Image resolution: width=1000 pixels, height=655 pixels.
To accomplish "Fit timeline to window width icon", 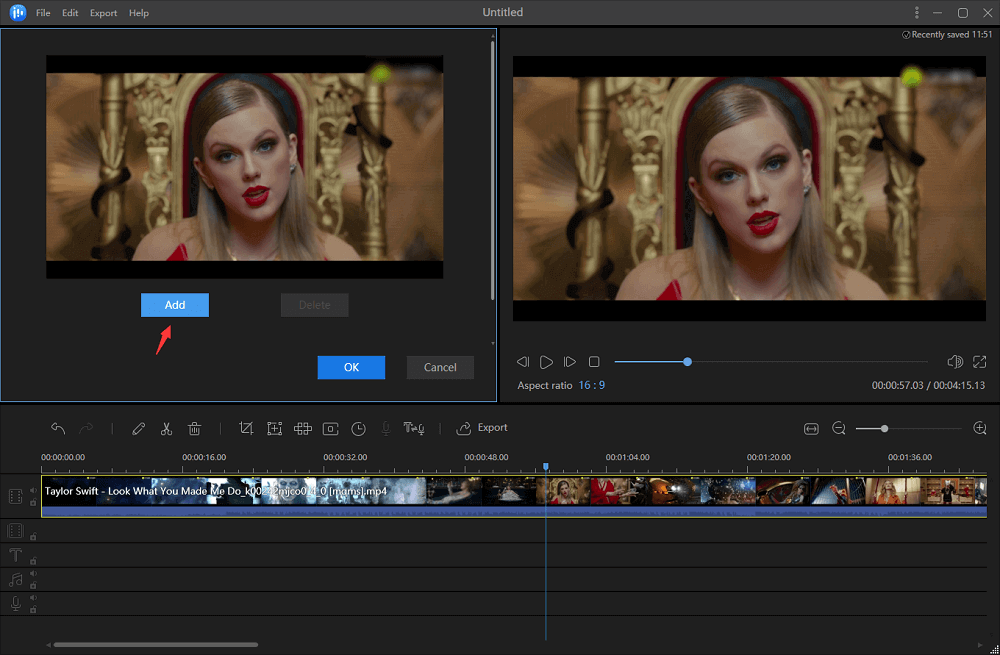I will (x=811, y=429).
